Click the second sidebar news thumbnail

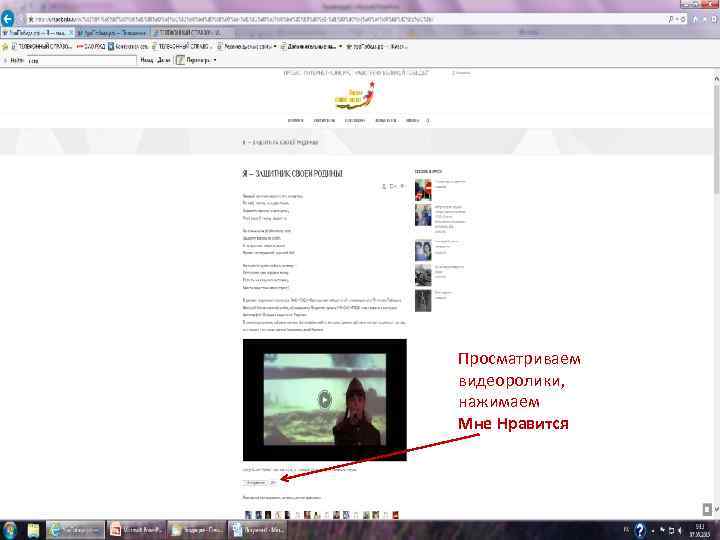[x=423, y=215]
